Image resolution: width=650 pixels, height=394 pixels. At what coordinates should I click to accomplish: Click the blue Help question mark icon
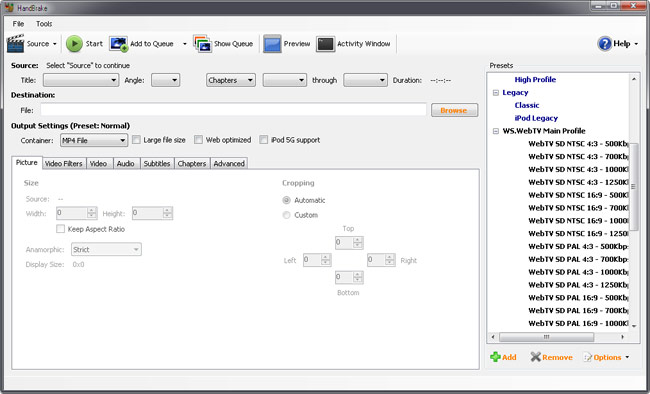605,44
